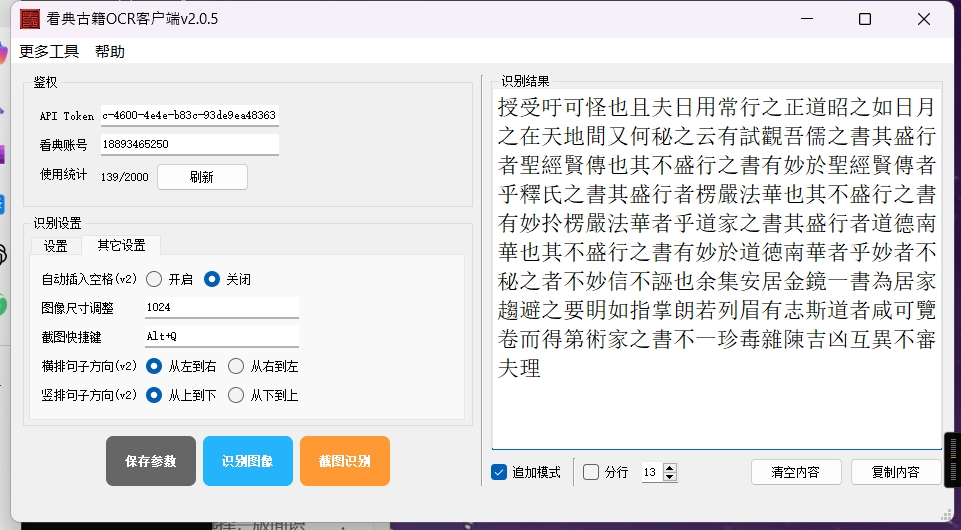Choose 从下到上 vertical sentence direction

236,395
